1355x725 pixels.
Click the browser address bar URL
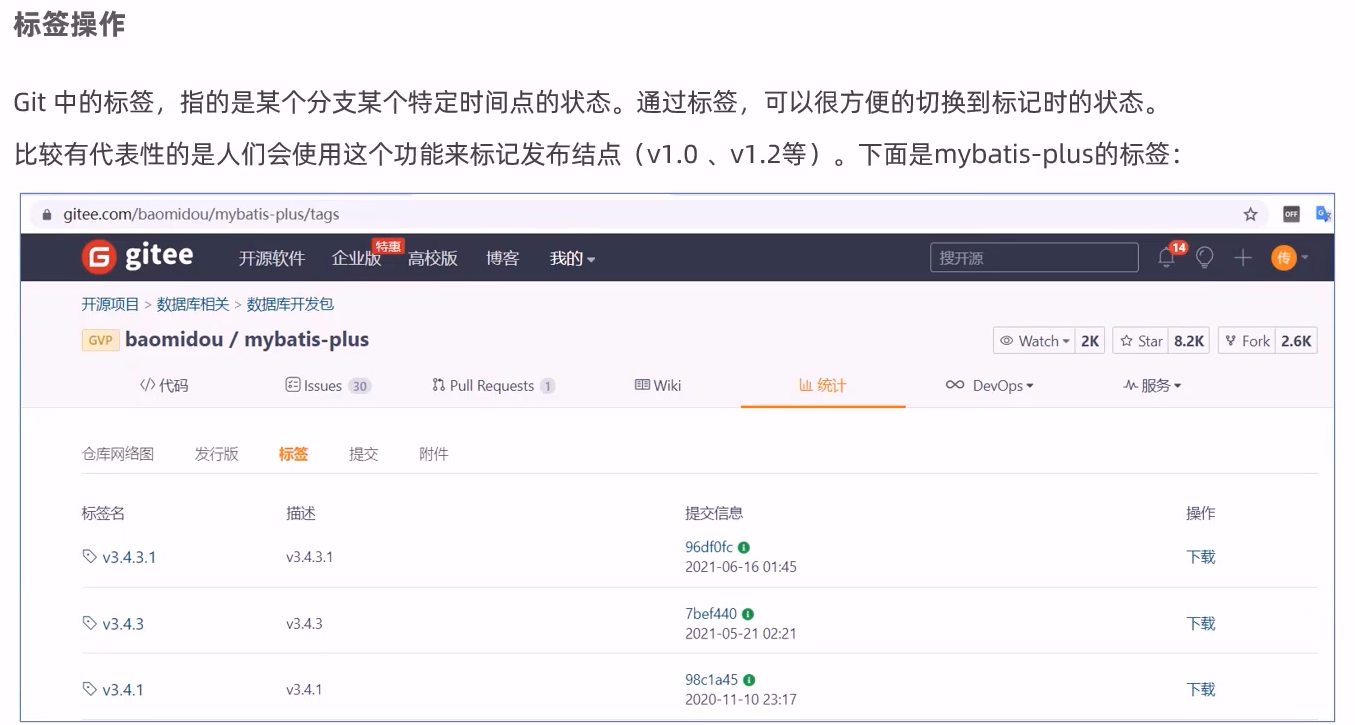(201, 214)
